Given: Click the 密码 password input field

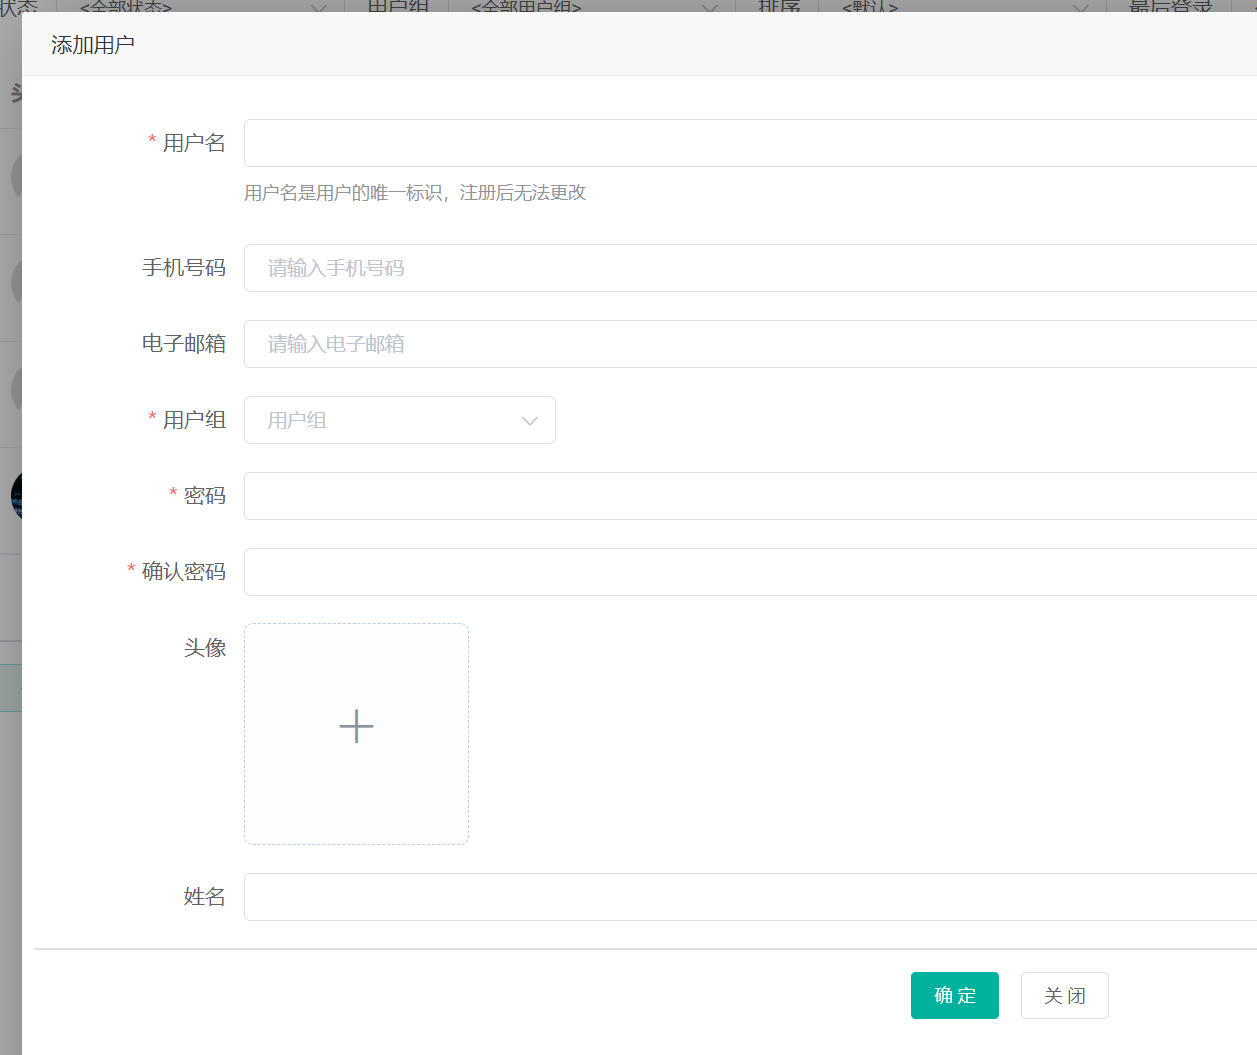Looking at the screenshot, I should pyautogui.click(x=700, y=495).
